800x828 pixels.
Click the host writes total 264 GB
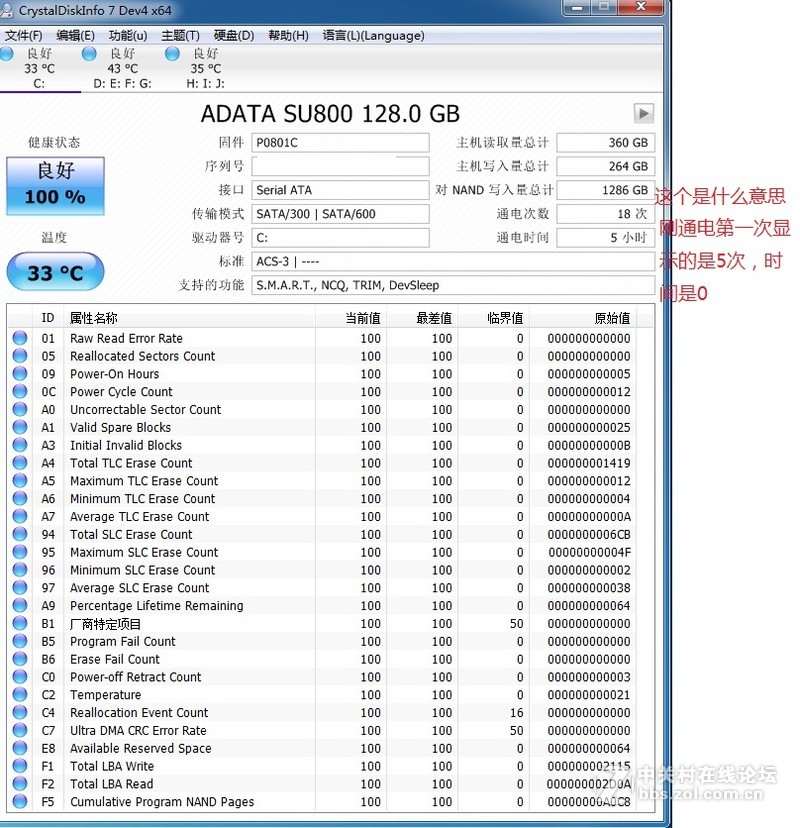point(606,166)
